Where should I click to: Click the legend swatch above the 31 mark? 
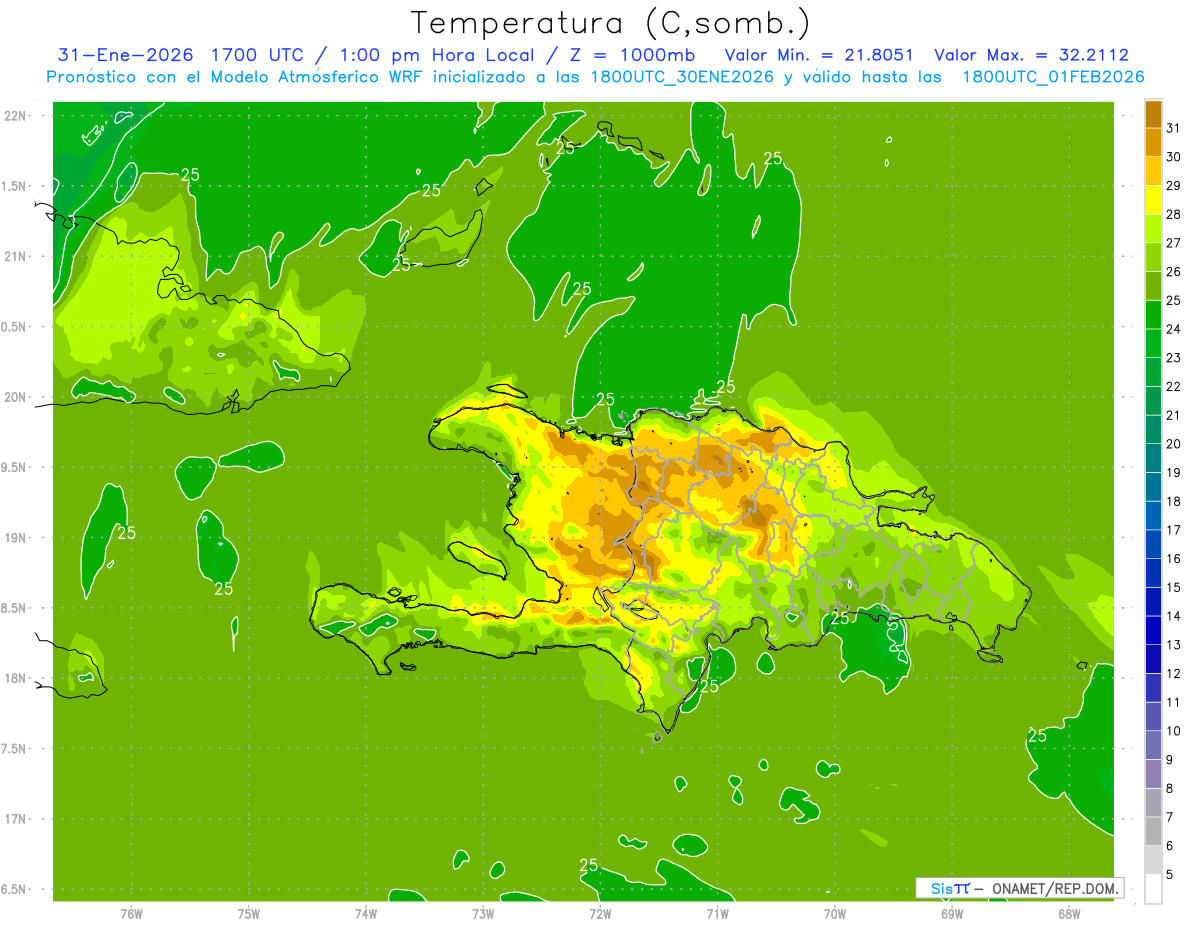click(x=1153, y=113)
